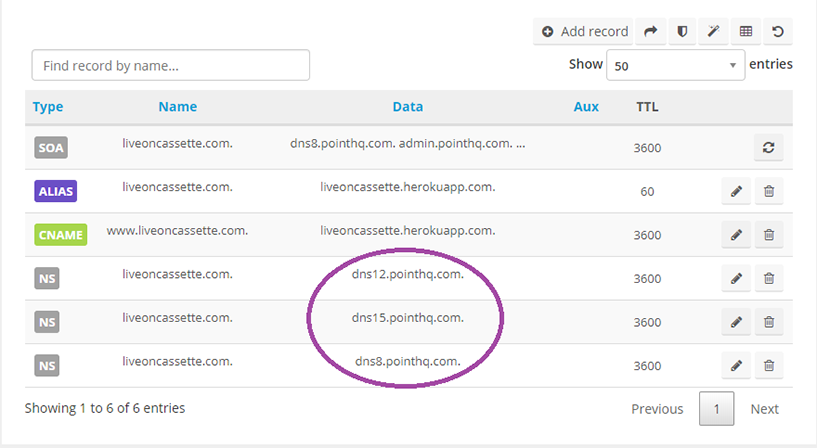817x448 pixels.
Task: Click NS badge of dns12 row
Action: pos(47,278)
